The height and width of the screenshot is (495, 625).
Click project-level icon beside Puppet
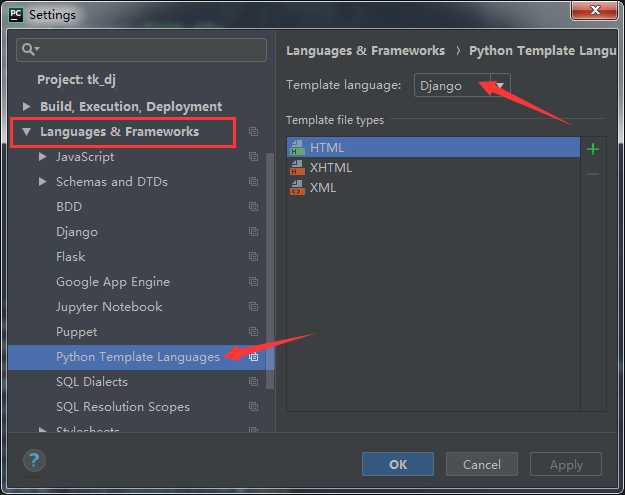pos(254,332)
